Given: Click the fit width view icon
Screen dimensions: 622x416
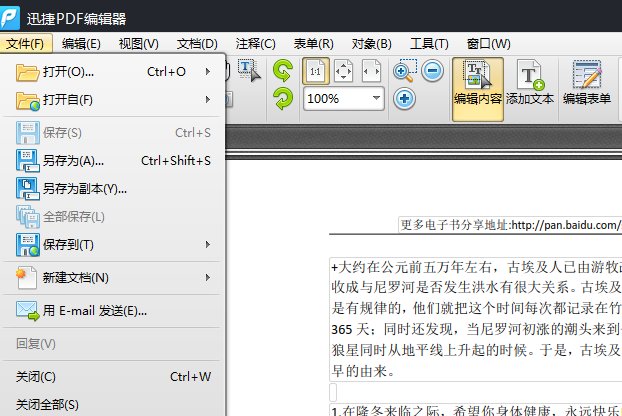Looking at the screenshot, I should point(372,71).
